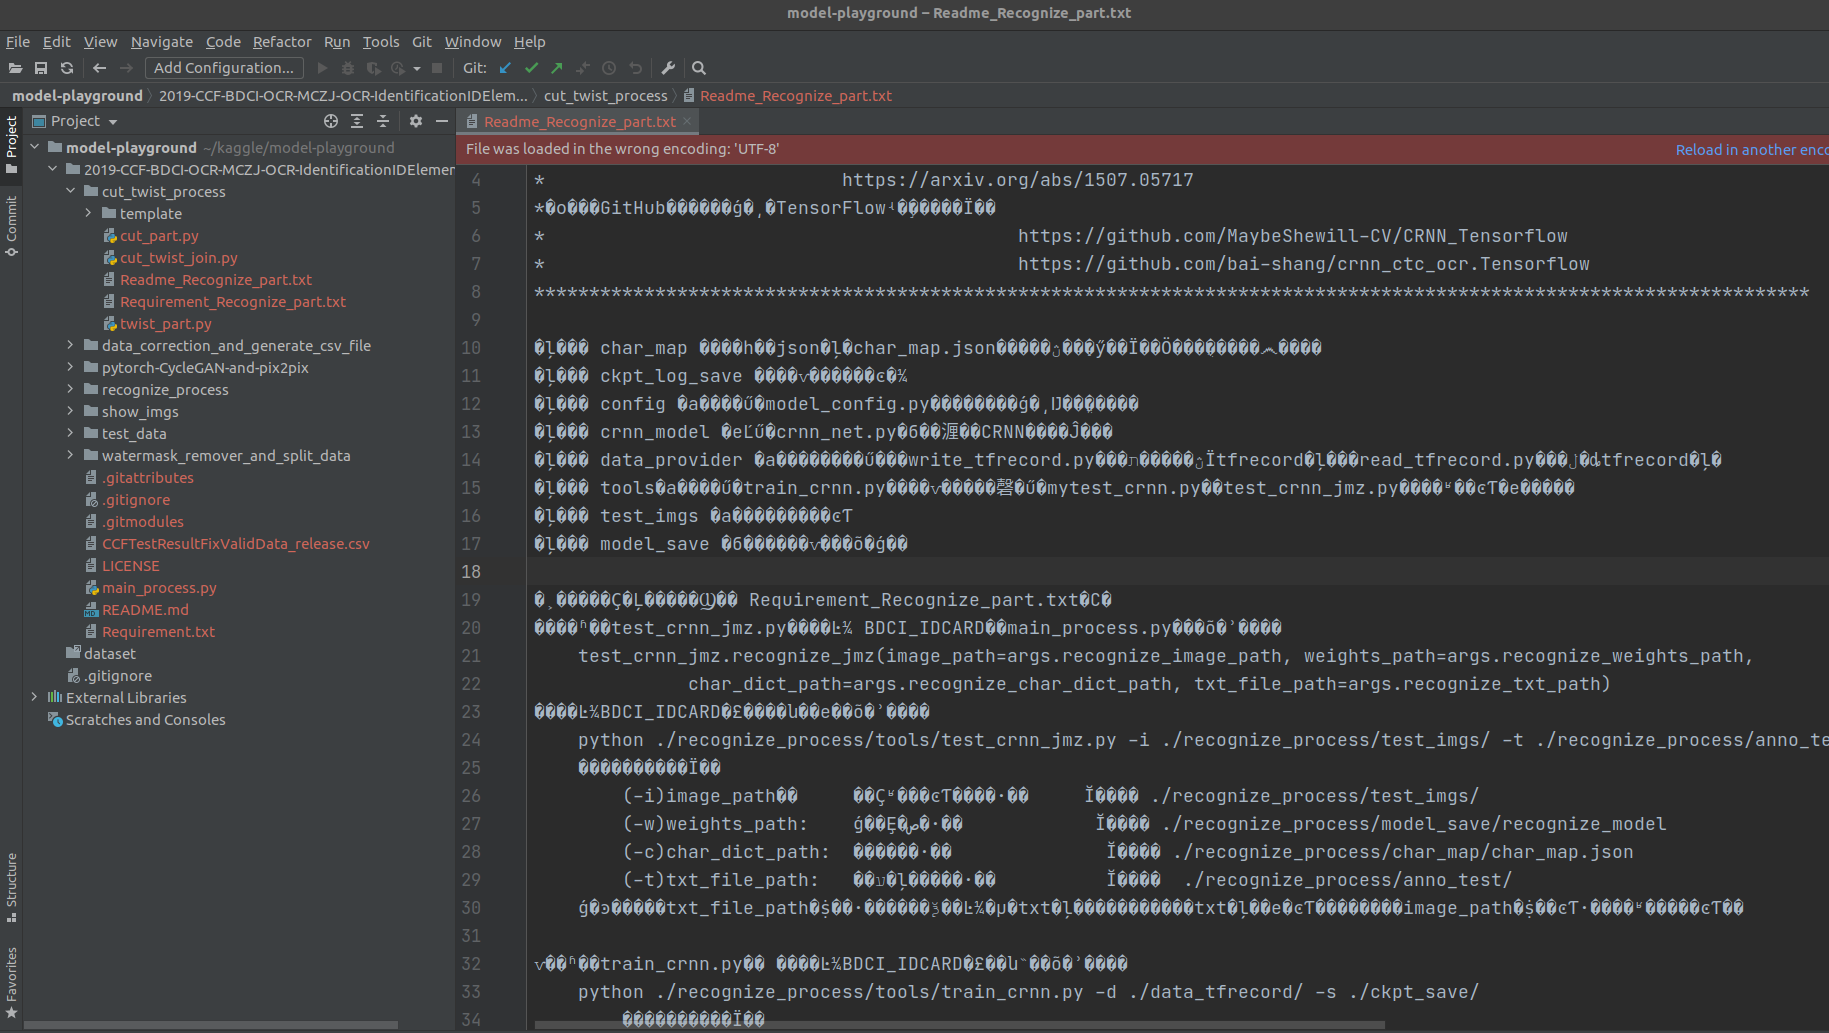The height and width of the screenshot is (1033, 1829).
Task: Expand the recognize_process folder
Action: (68, 389)
